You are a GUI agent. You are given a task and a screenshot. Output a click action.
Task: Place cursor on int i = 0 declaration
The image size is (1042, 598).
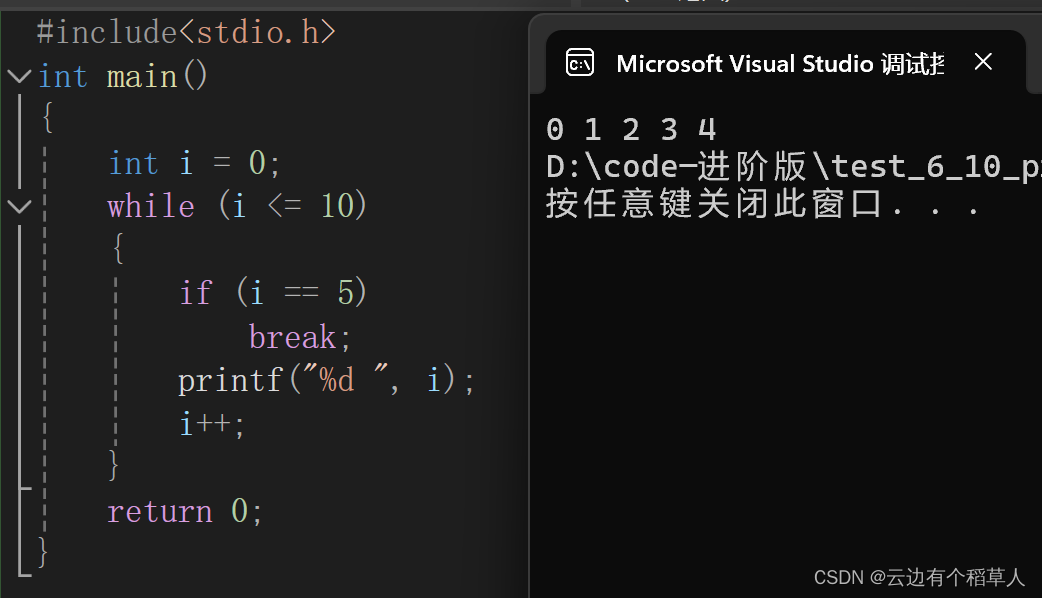click(x=195, y=163)
